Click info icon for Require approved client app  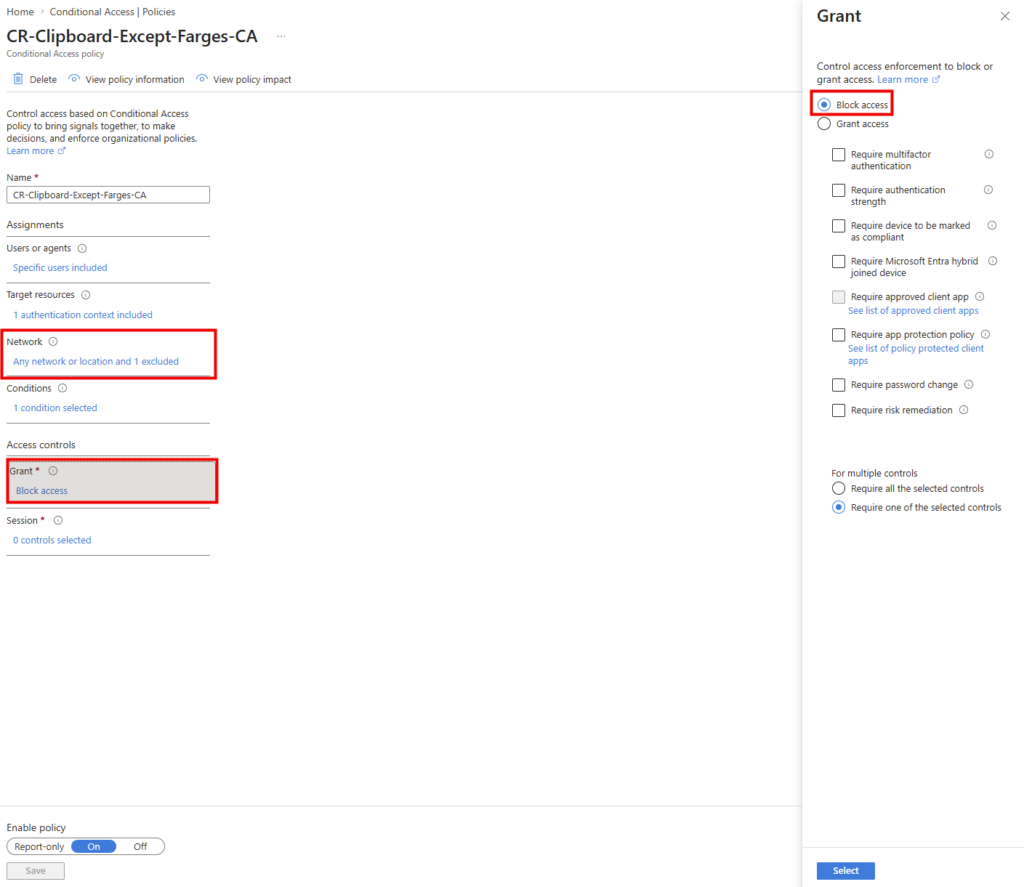click(x=980, y=297)
